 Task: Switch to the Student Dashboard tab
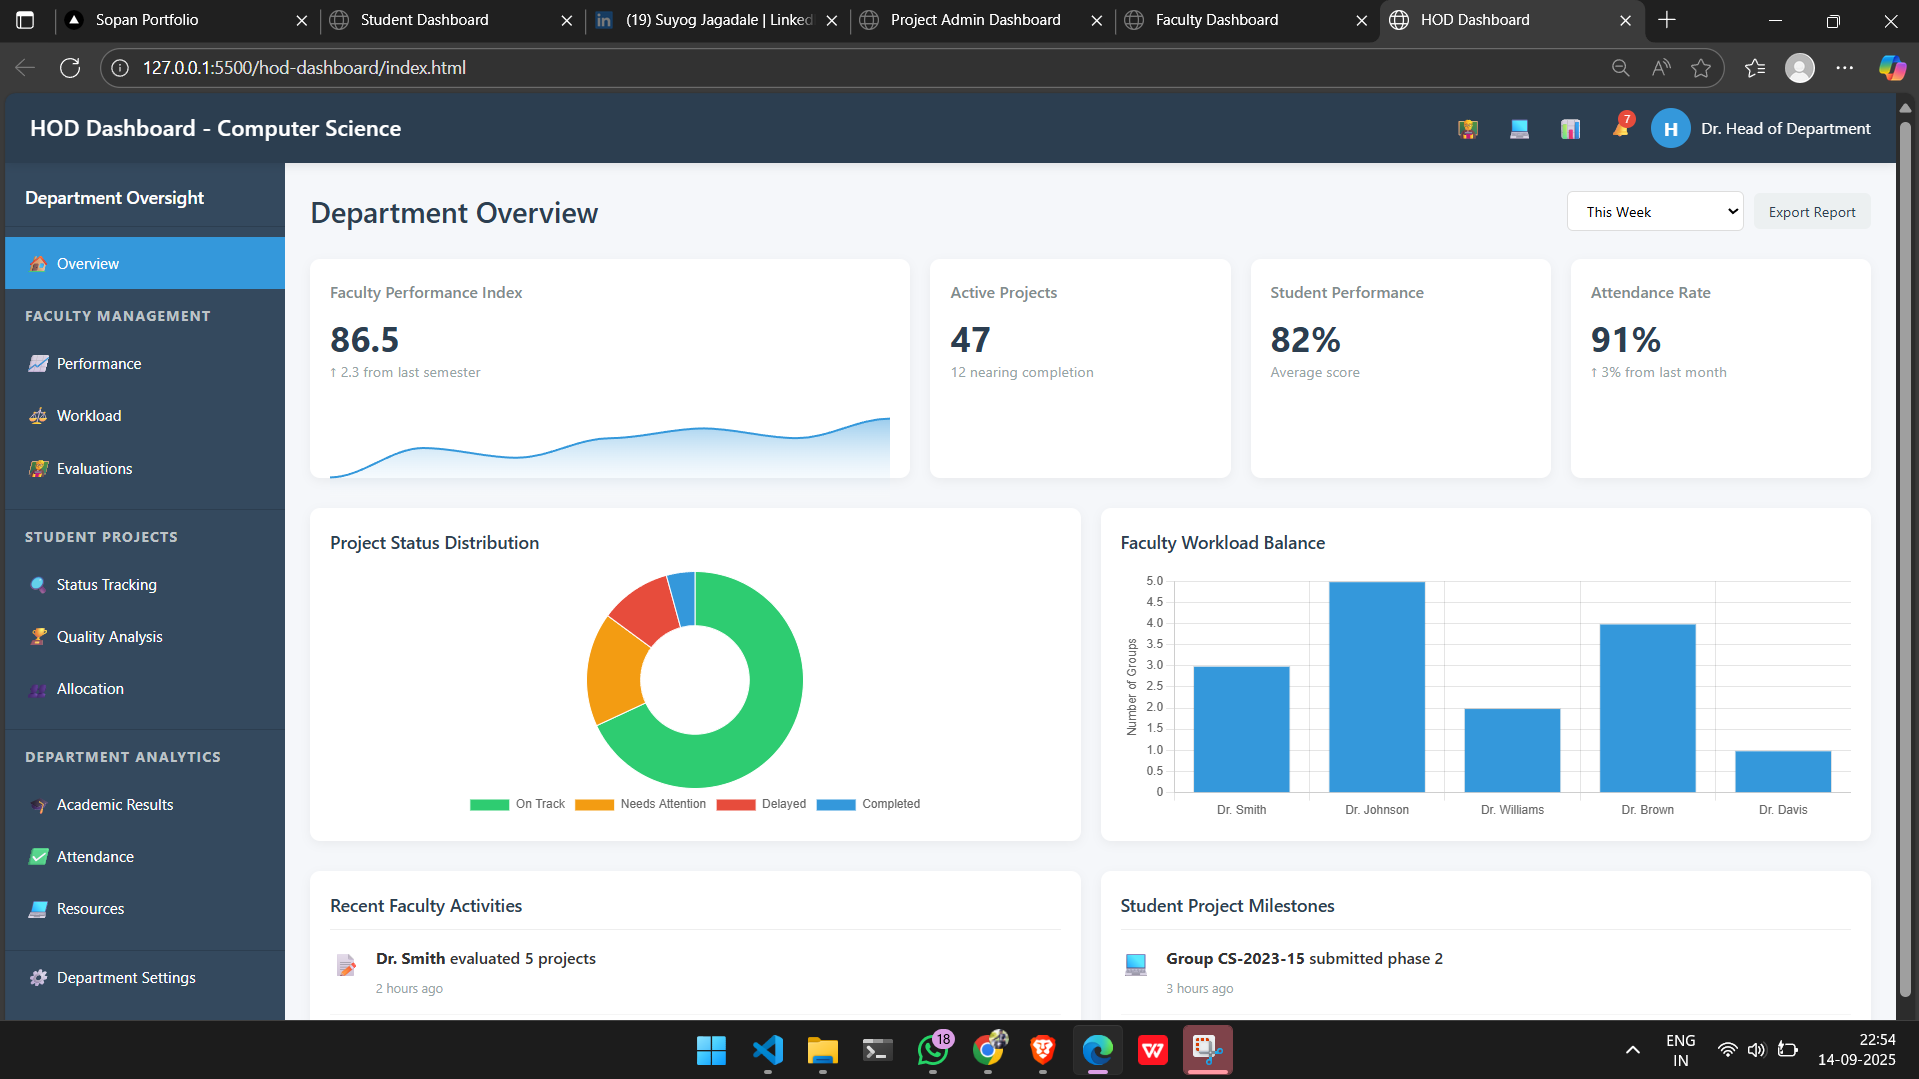coord(452,20)
